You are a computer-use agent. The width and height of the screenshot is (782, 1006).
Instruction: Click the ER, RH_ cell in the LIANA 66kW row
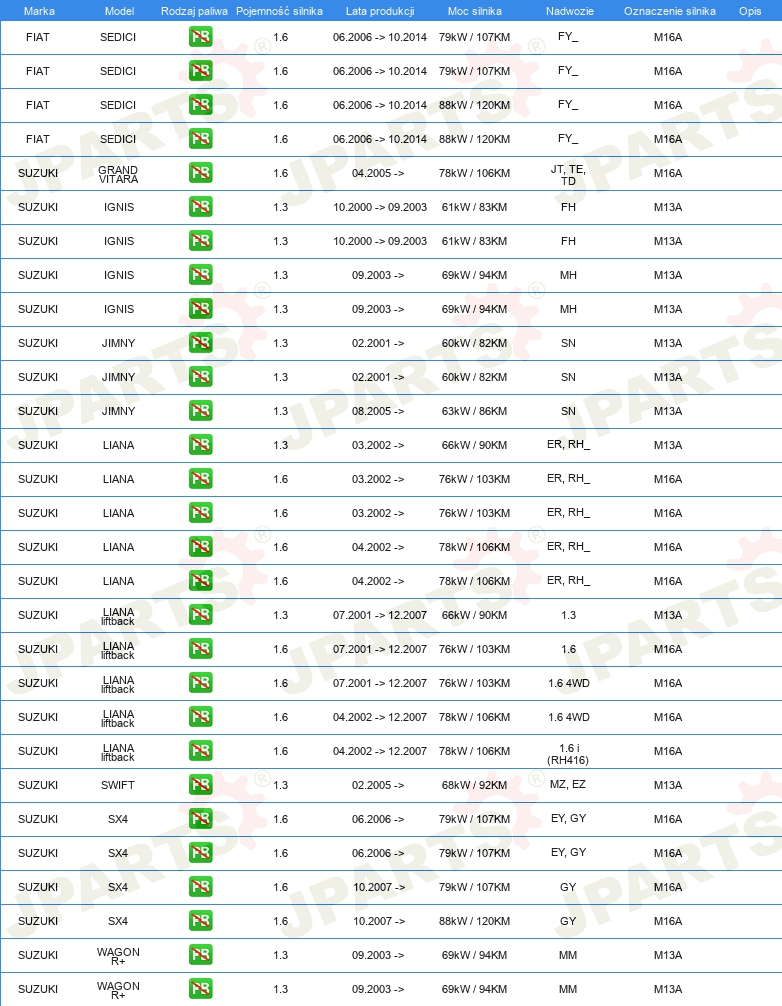click(568, 445)
